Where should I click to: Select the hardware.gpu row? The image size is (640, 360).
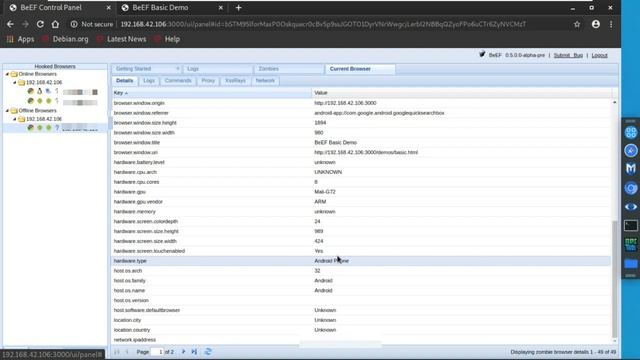(361, 192)
